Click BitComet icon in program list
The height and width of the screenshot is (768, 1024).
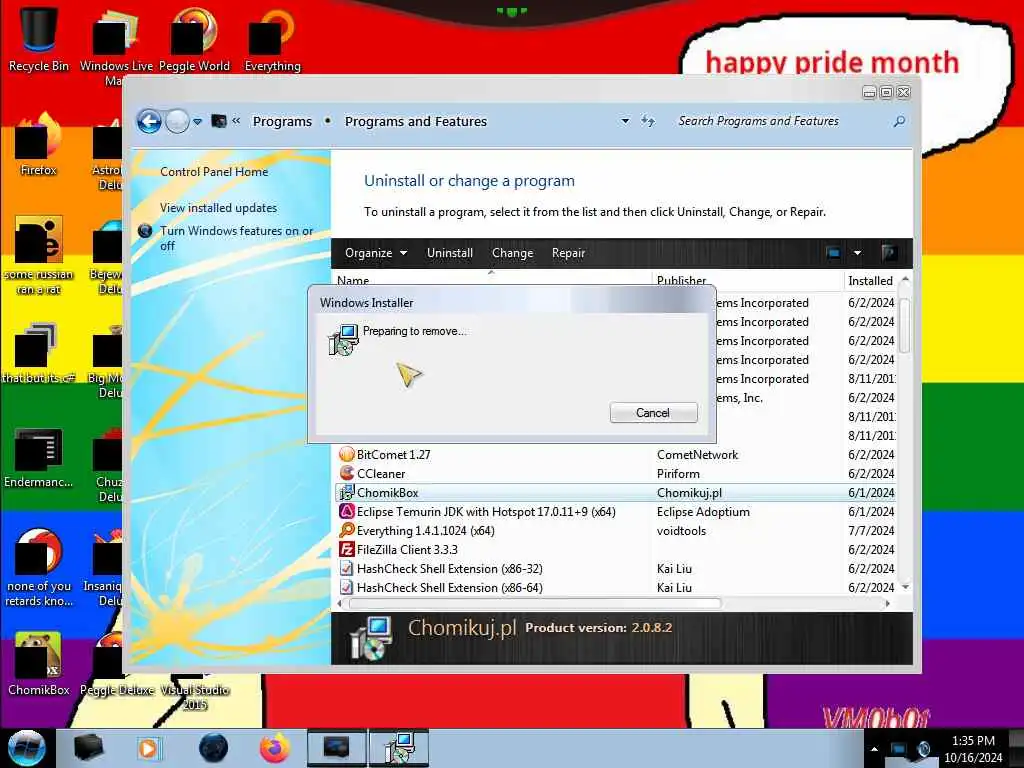coord(347,454)
